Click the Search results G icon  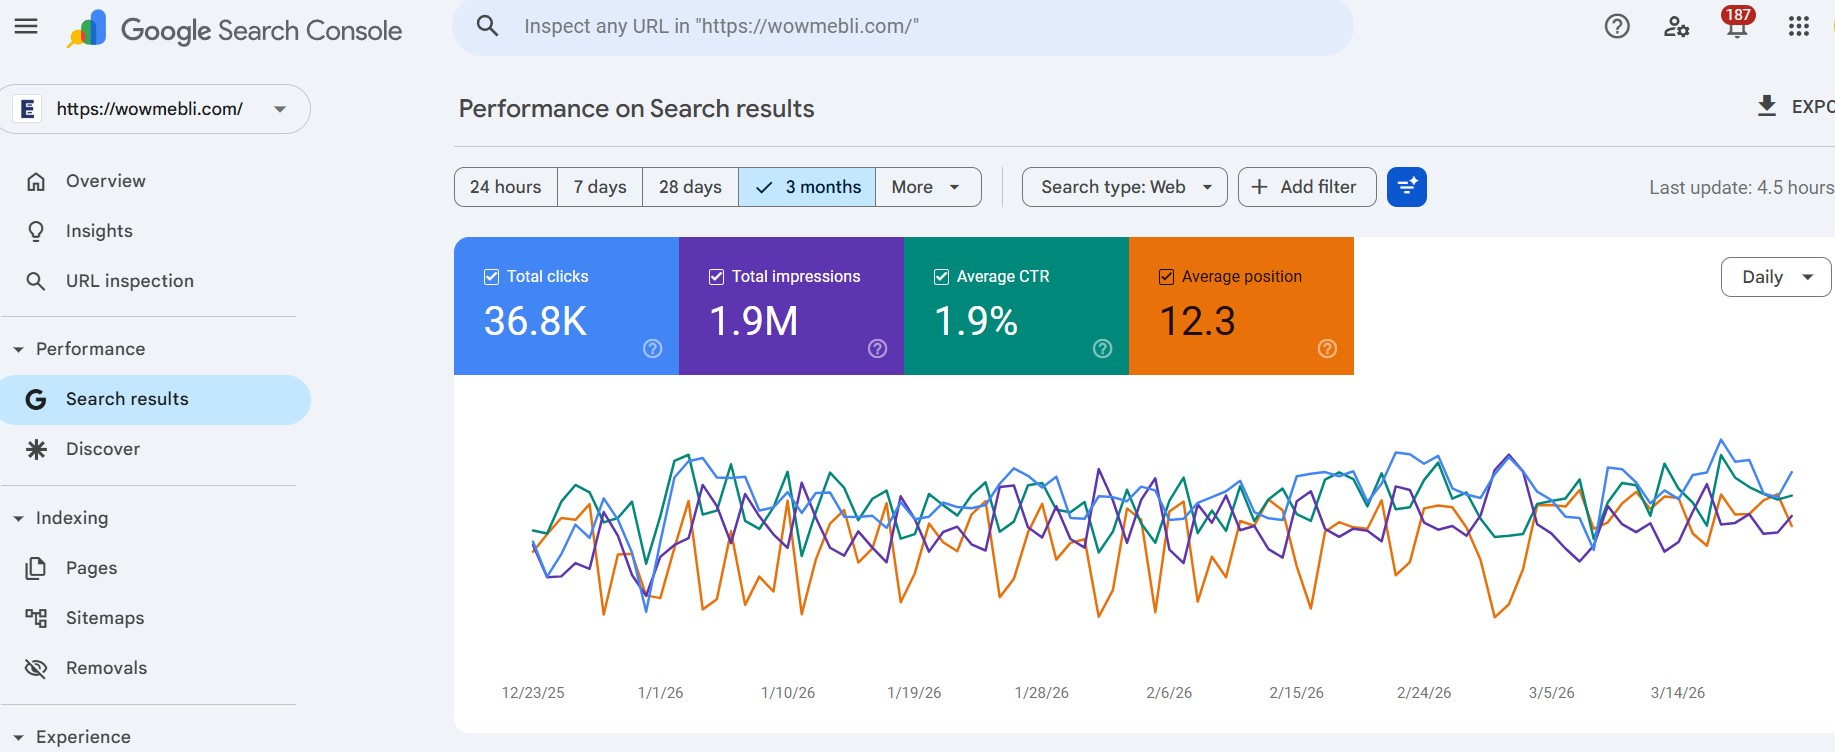pyautogui.click(x=36, y=399)
